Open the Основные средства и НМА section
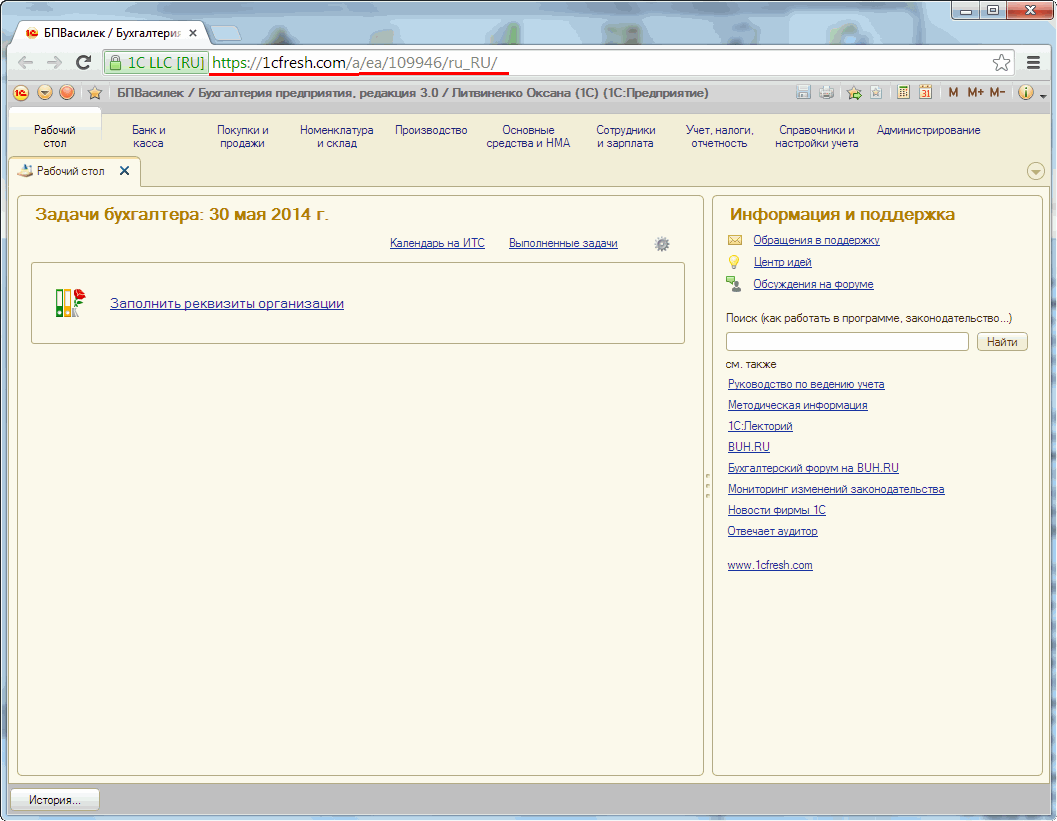The width and height of the screenshot is (1057, 821). click(528, 136)
